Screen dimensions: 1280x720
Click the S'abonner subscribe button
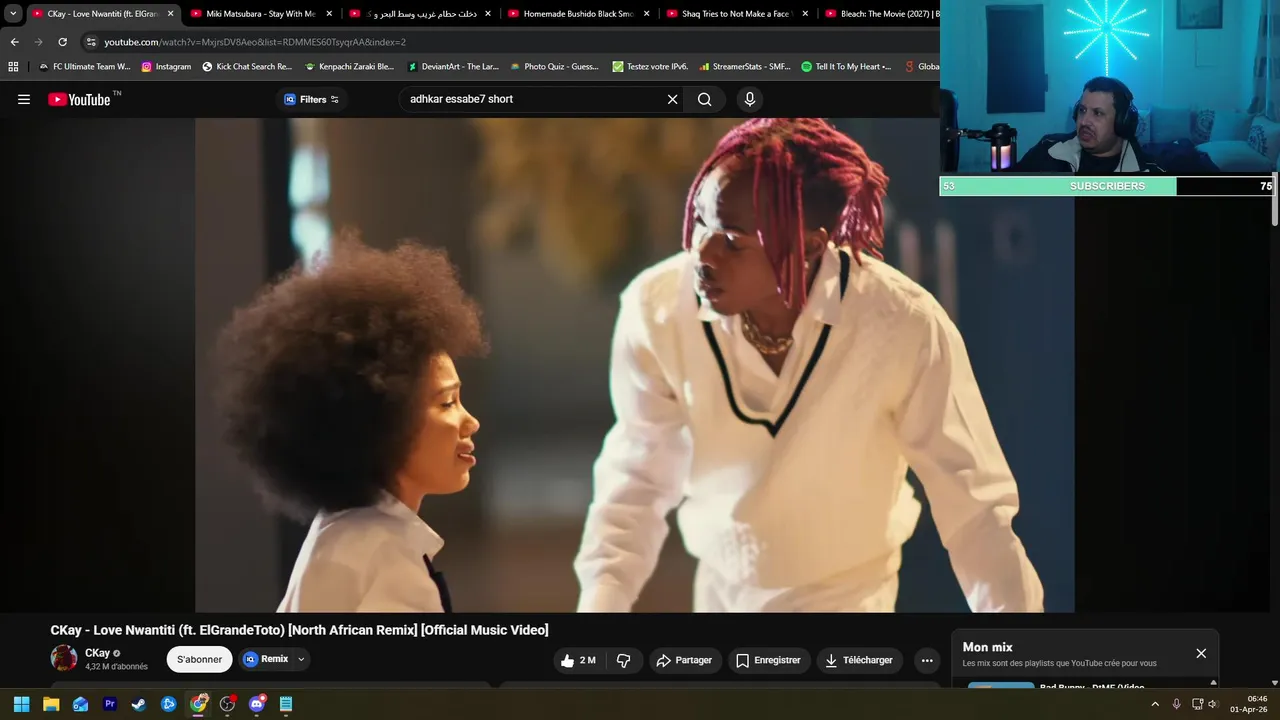click(x=199, y=659)
